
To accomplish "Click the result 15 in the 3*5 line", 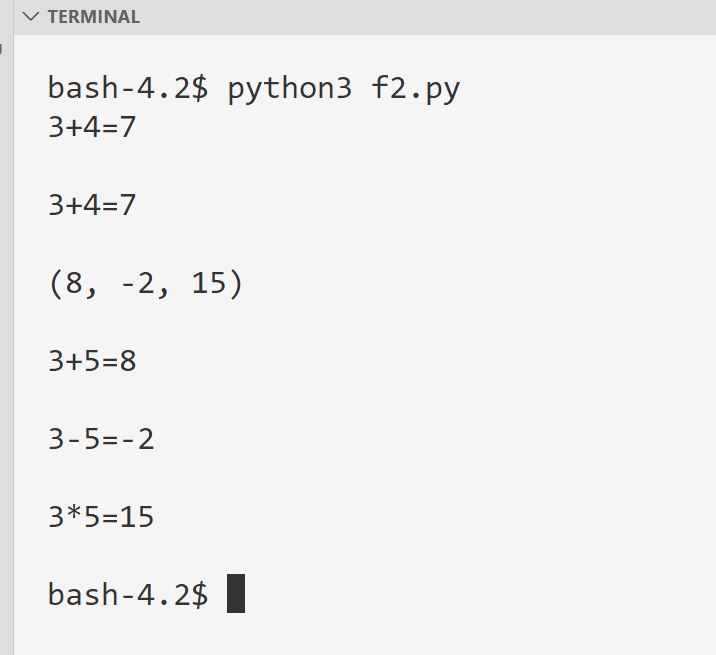I will 137,517.
